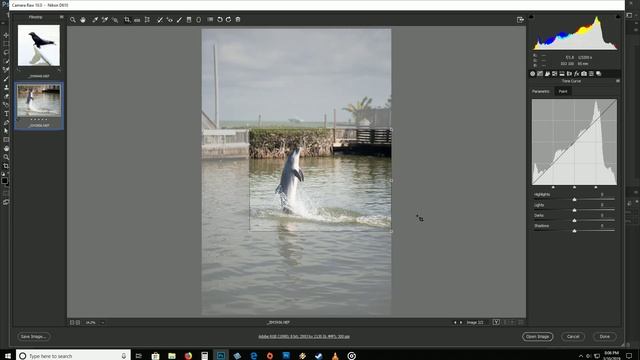Select the Color Sampler tool
Screen dimensions: 640x360
(105, 20)
